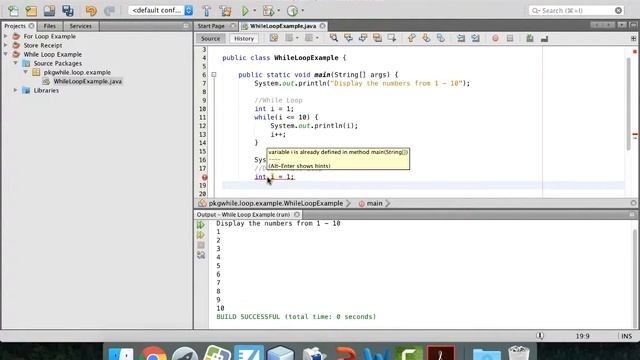Clear the search field with X button
This screenshot has width=640, height=360.
(618, 10)
